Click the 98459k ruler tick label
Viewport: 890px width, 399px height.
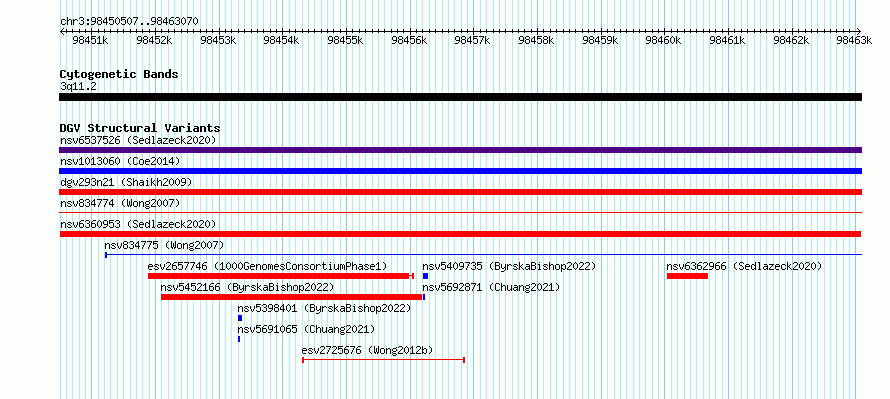pyautogui.click(x=601, y=40)
